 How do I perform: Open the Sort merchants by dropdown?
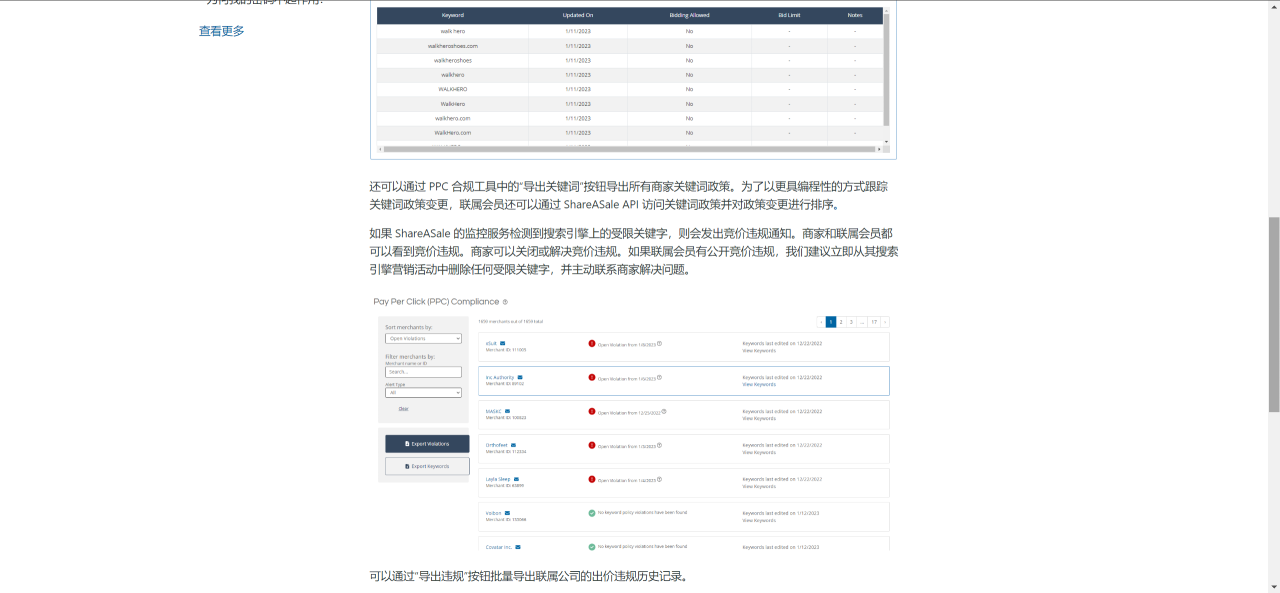[x=423, y=339]
